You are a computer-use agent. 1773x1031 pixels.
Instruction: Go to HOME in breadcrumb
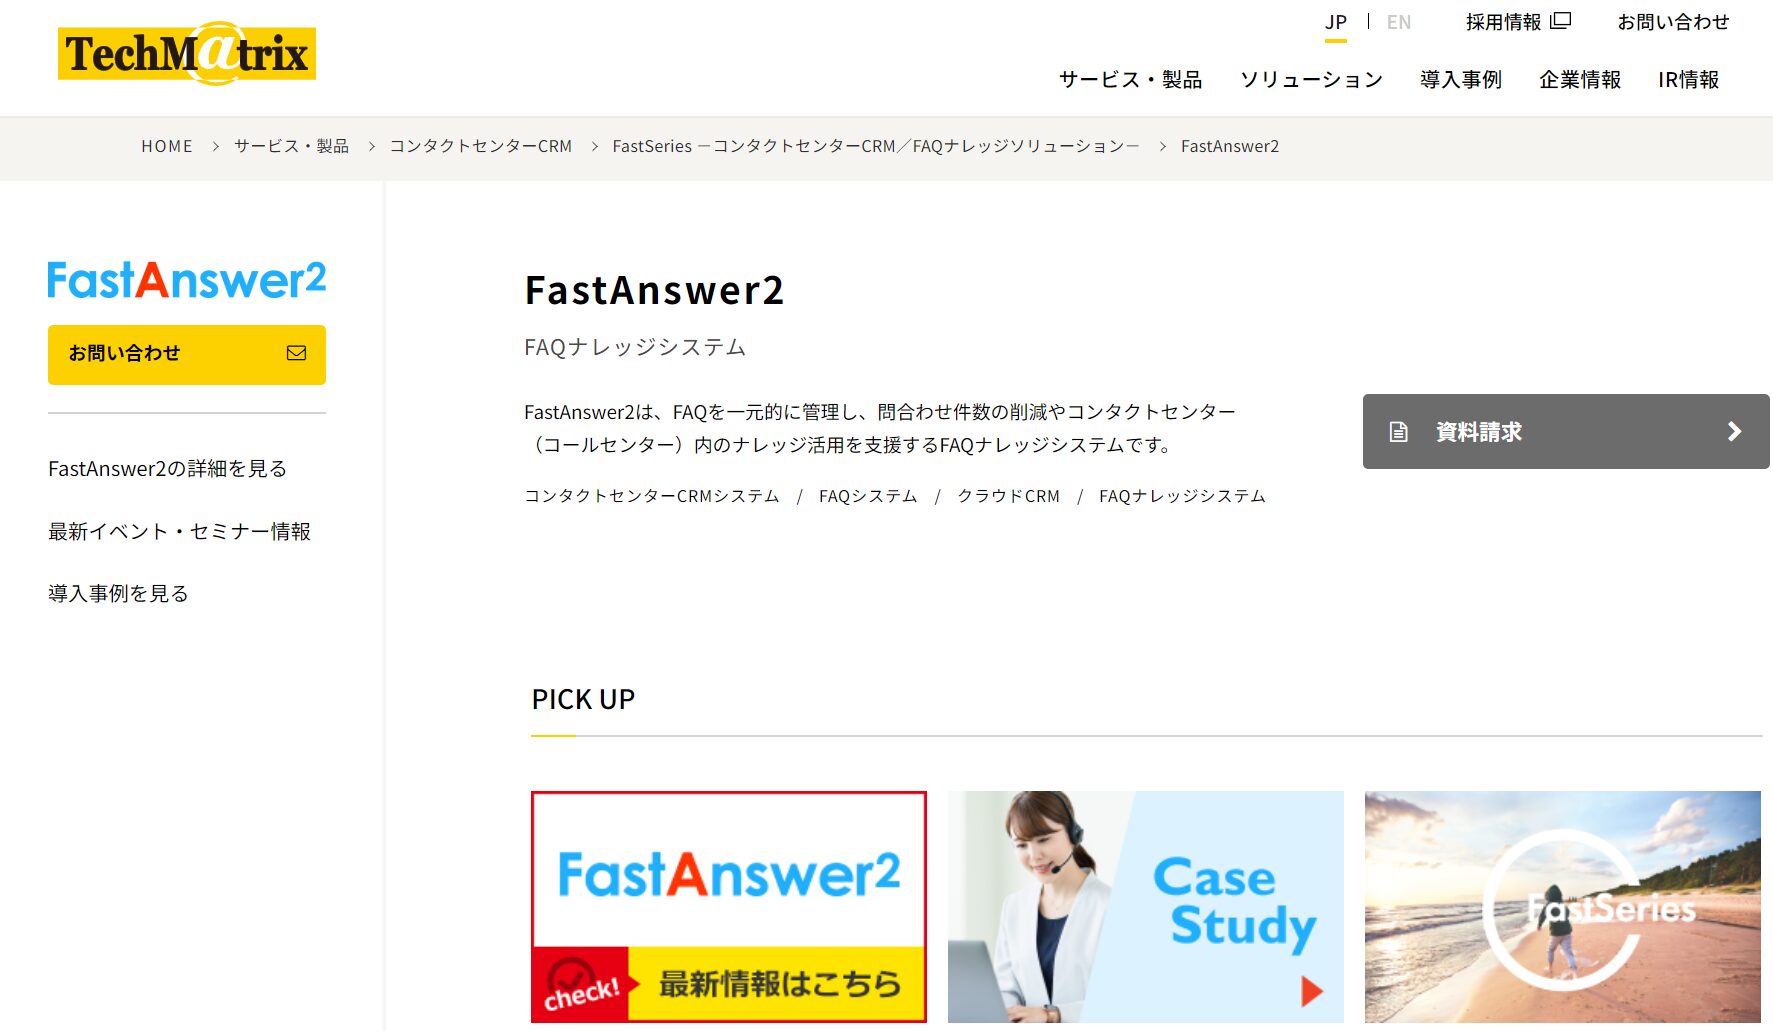point(167,146)
